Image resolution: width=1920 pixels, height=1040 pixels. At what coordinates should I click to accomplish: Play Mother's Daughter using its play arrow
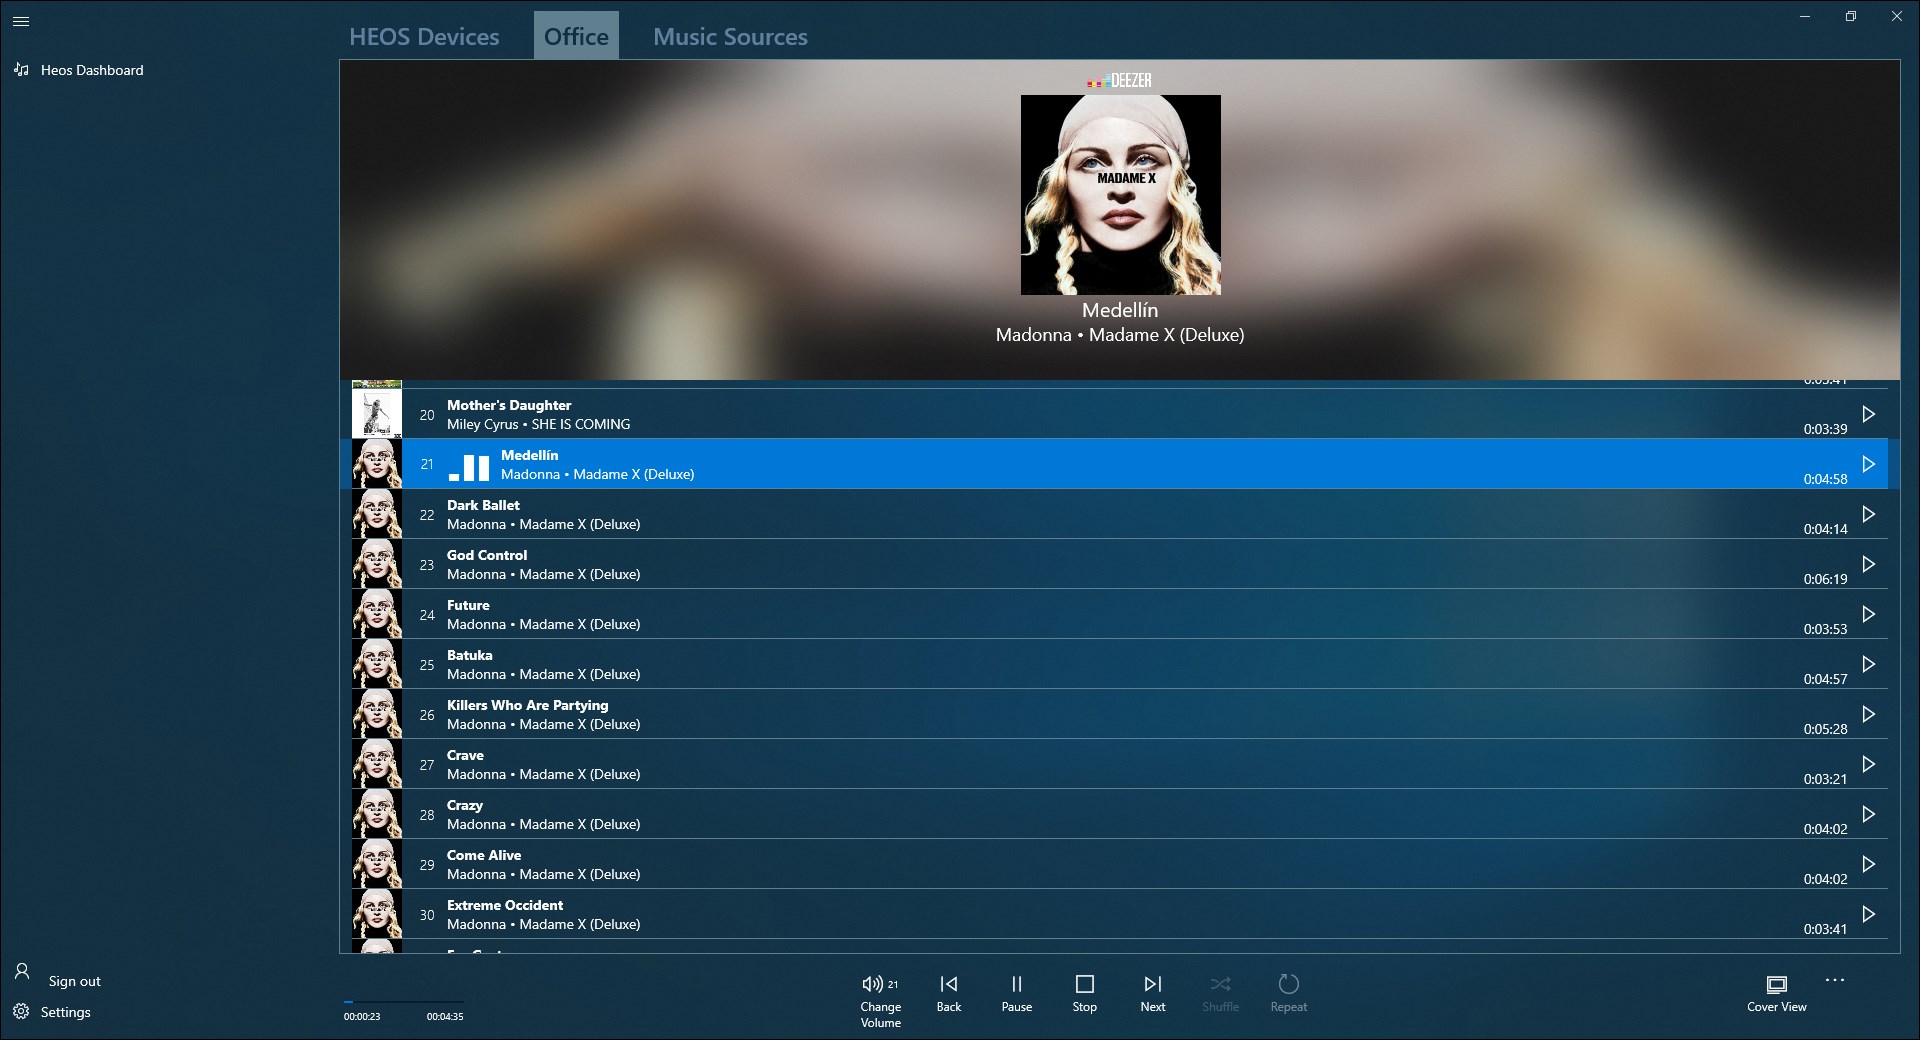(1868, 414)
